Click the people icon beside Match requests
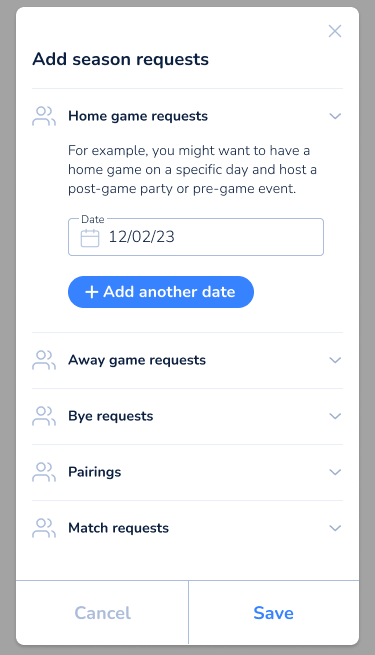375x655 pixels. pyautogui.click(x=44, y=528)
